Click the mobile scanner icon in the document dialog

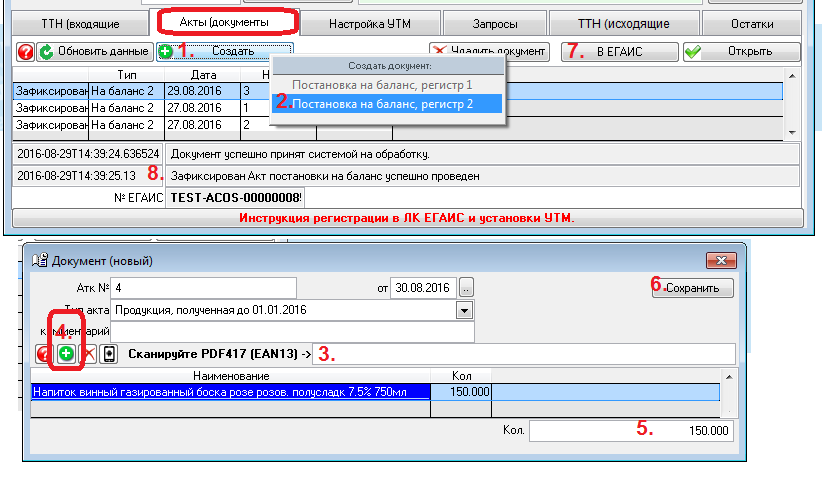109,354
